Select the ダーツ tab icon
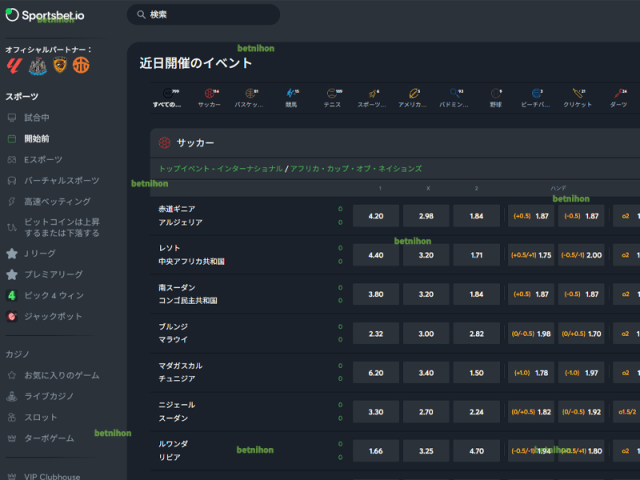640x480 pixels. (x=619, y=93)
